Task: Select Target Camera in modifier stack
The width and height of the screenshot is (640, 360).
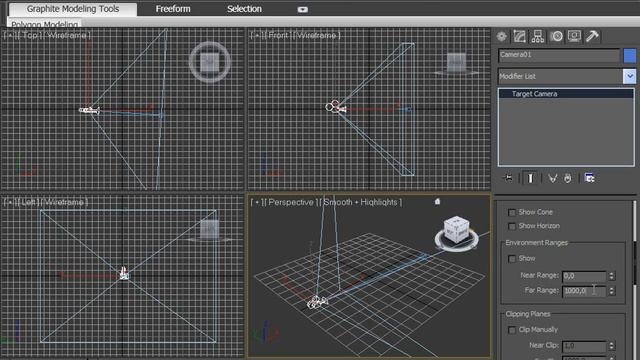Action: 566,94
